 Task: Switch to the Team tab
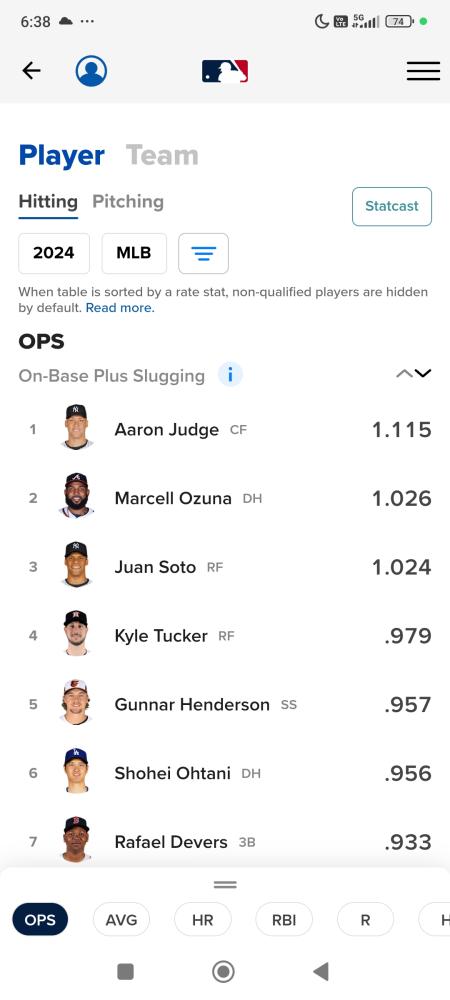(162, 155)
